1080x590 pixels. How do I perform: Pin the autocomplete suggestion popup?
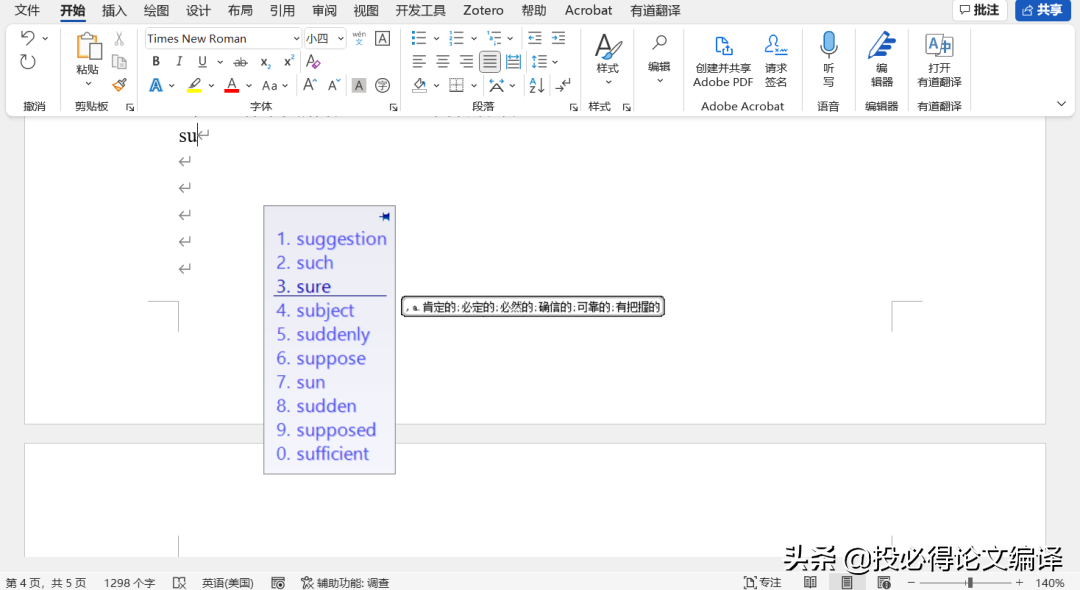point(385,216)
